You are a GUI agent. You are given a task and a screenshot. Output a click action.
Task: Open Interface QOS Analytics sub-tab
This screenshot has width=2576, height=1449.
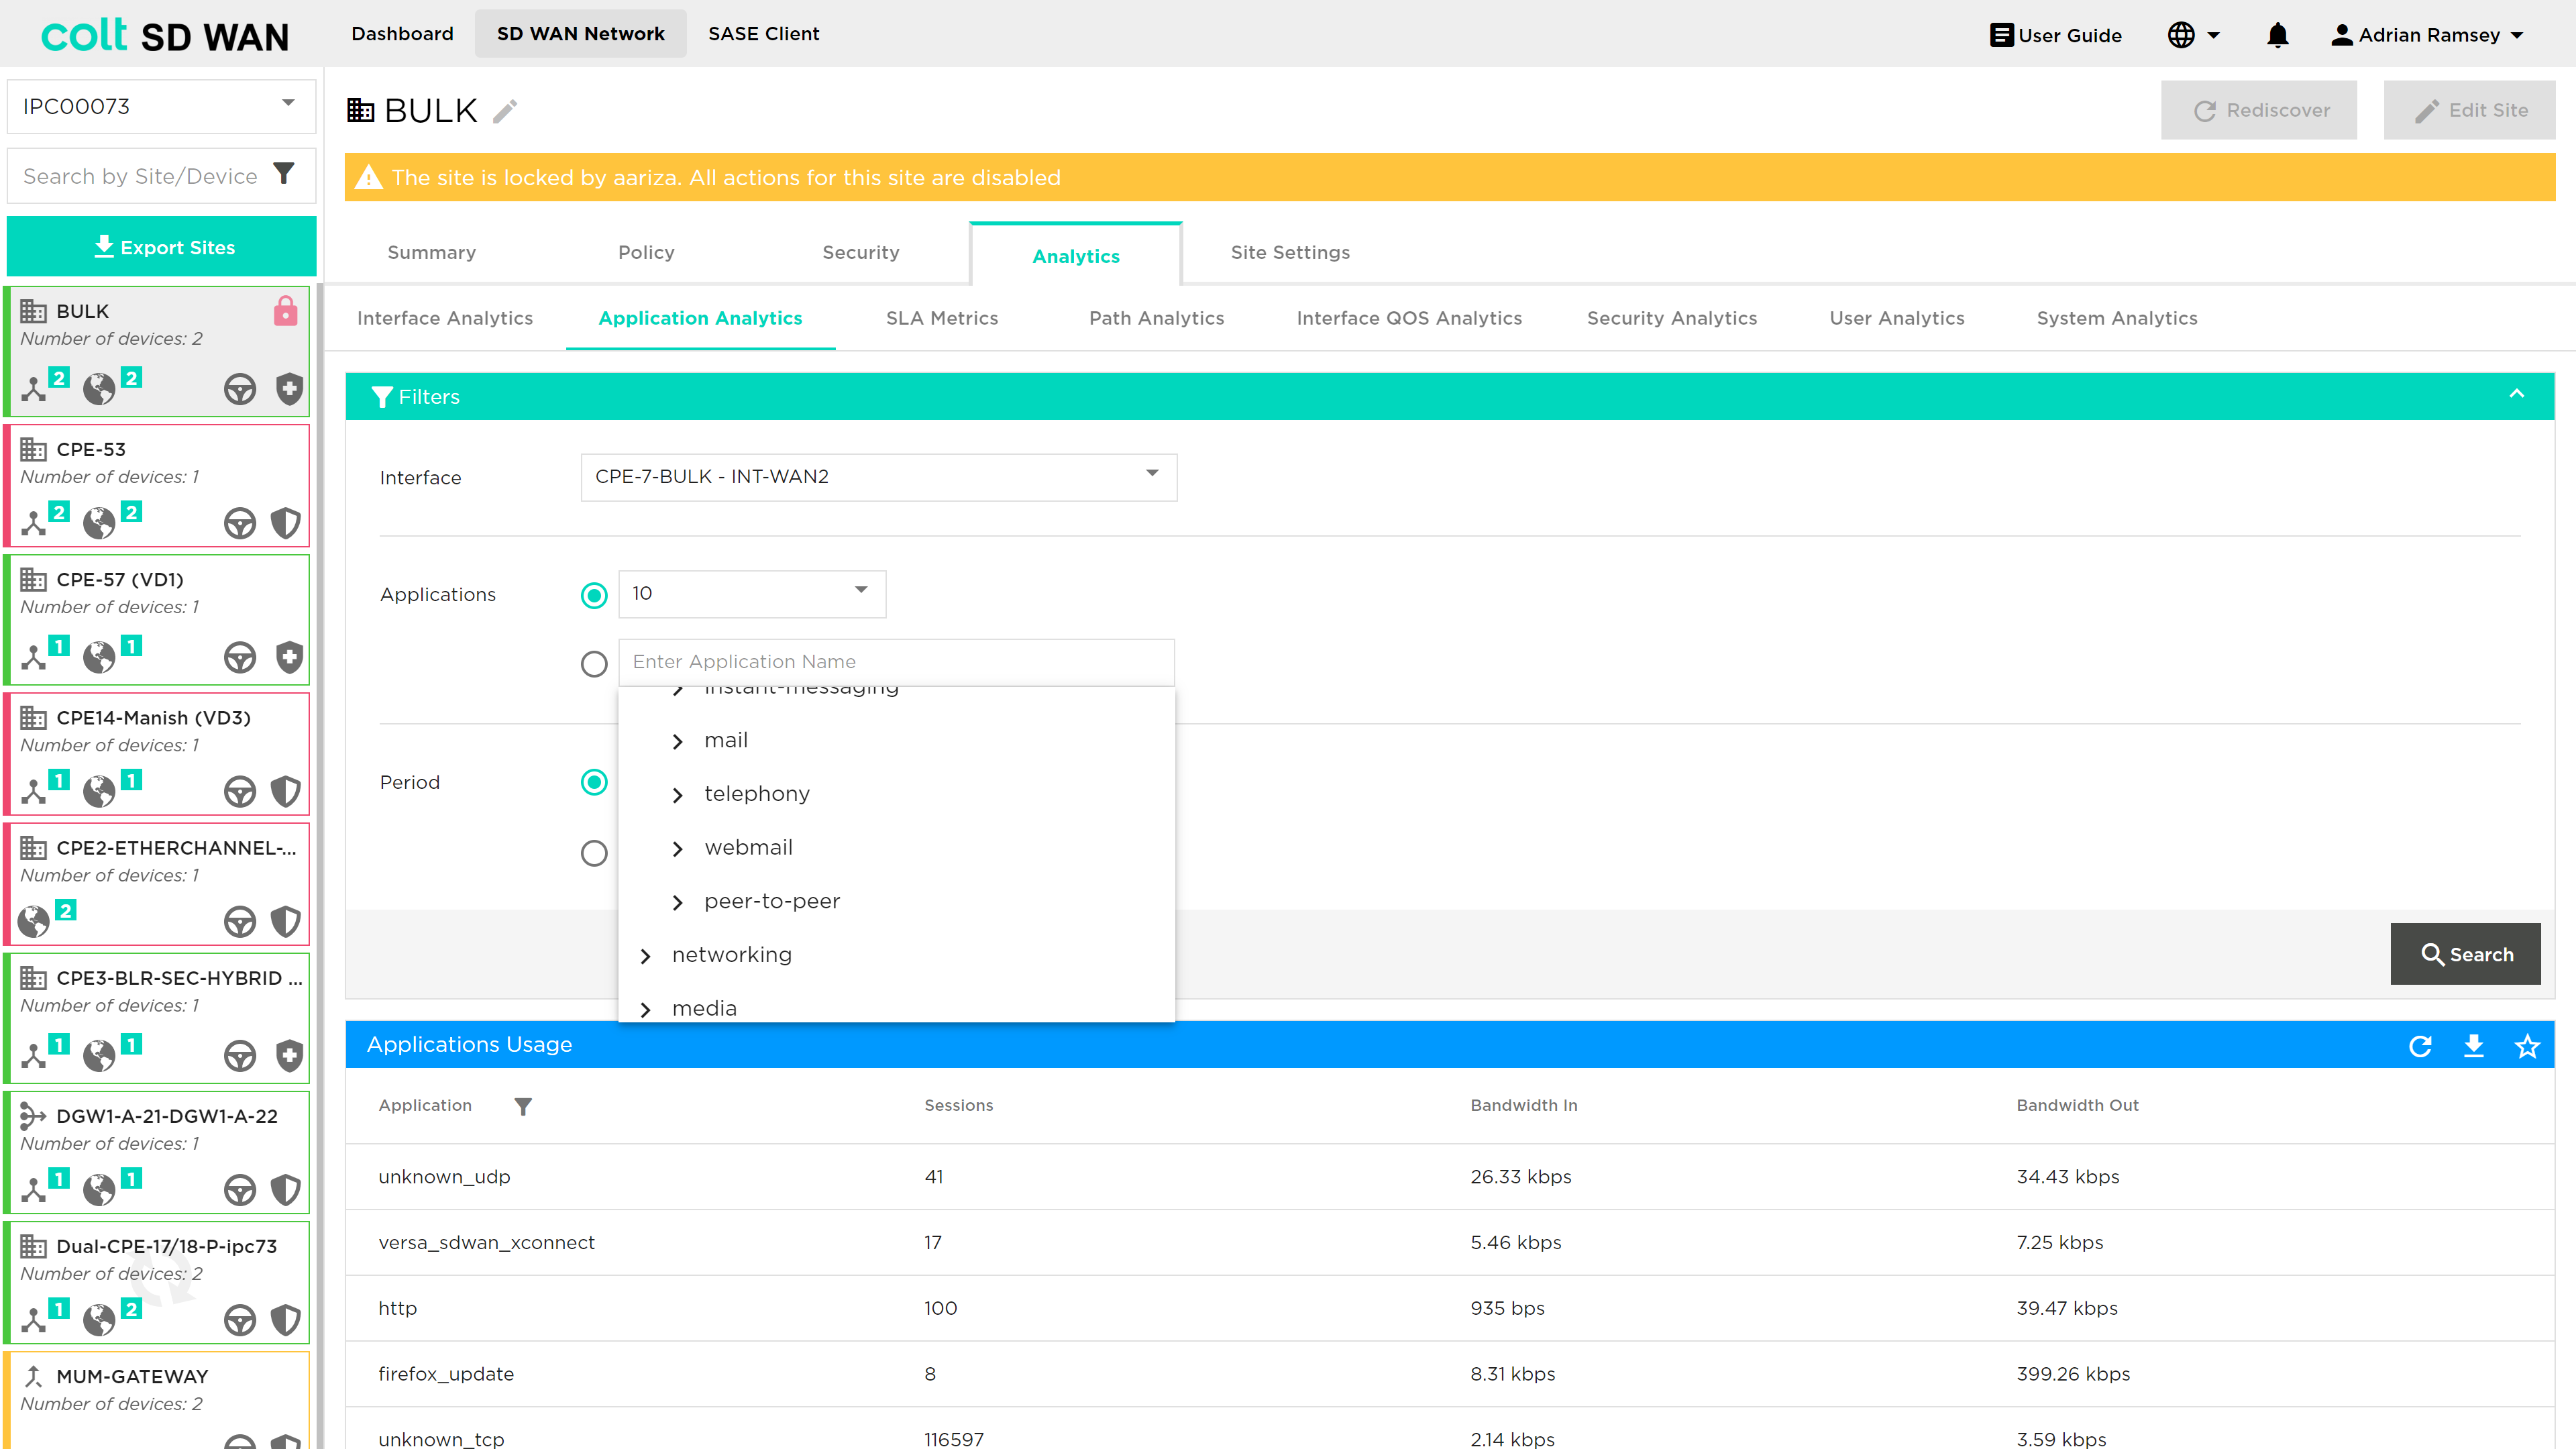point(1409,318)
